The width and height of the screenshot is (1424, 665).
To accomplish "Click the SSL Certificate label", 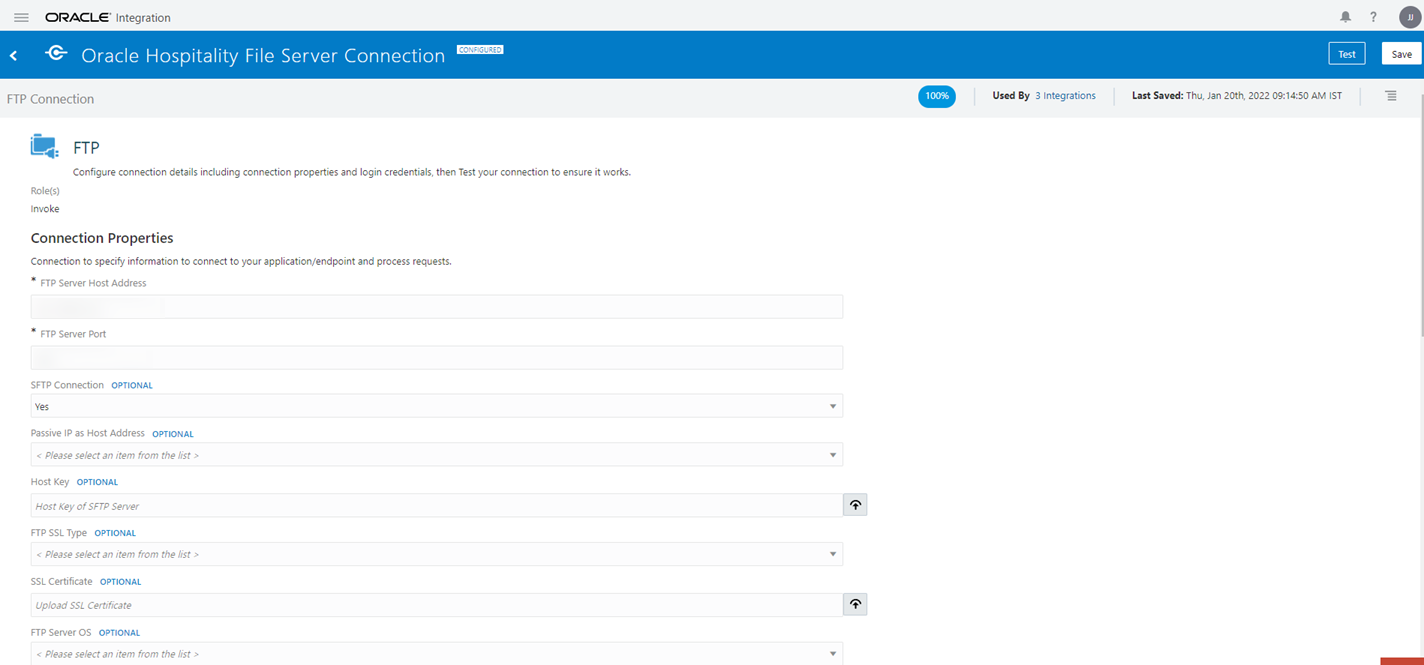I will pos(62,581).
